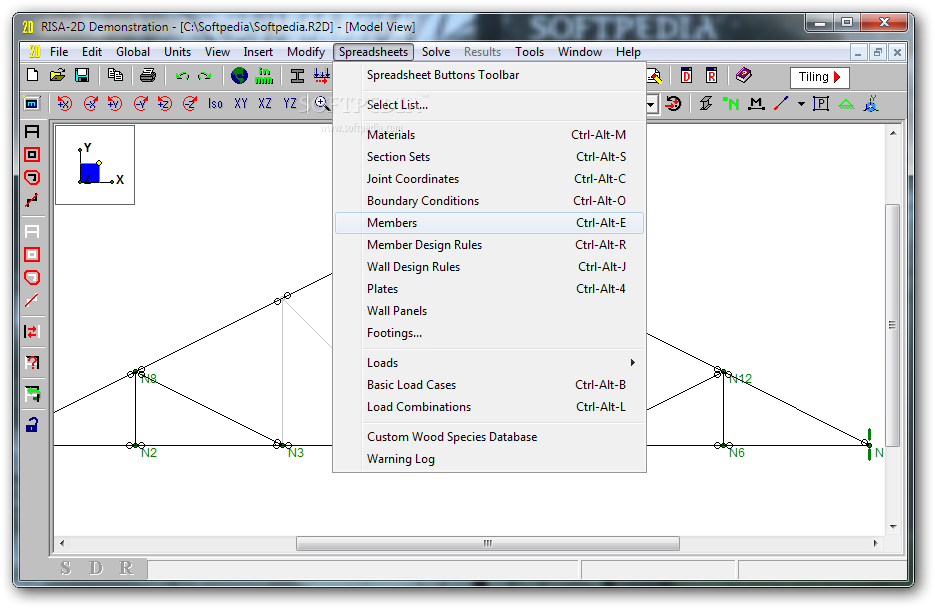This screenshot has height=608, width=935.
Task: Redo action with green arrow
Action: pyautogui.click(x=205, y=76)
